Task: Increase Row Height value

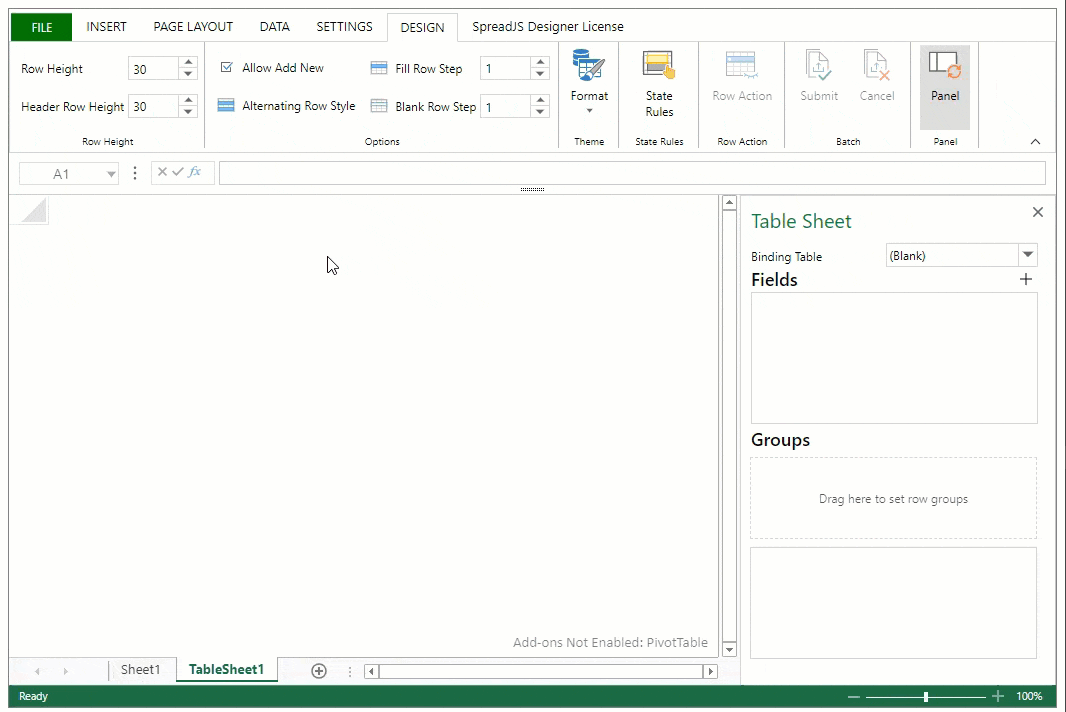Action: click(x=188, y=63)
